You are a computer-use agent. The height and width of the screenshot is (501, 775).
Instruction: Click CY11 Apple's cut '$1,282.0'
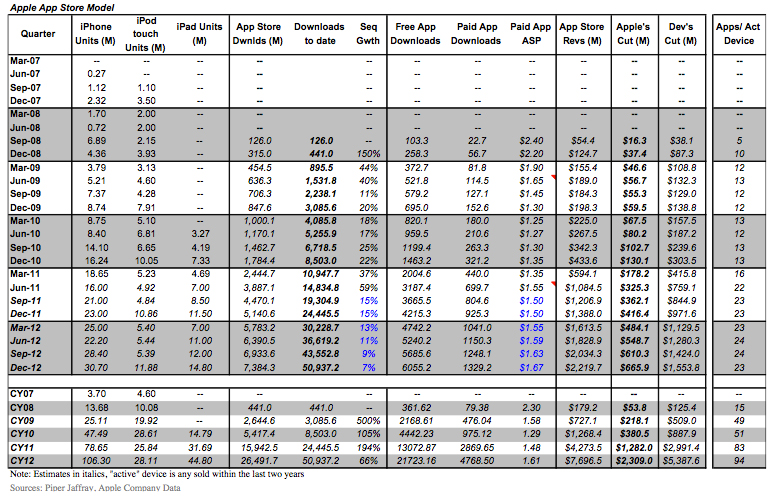pyautogui.click(x=634, y=448)
